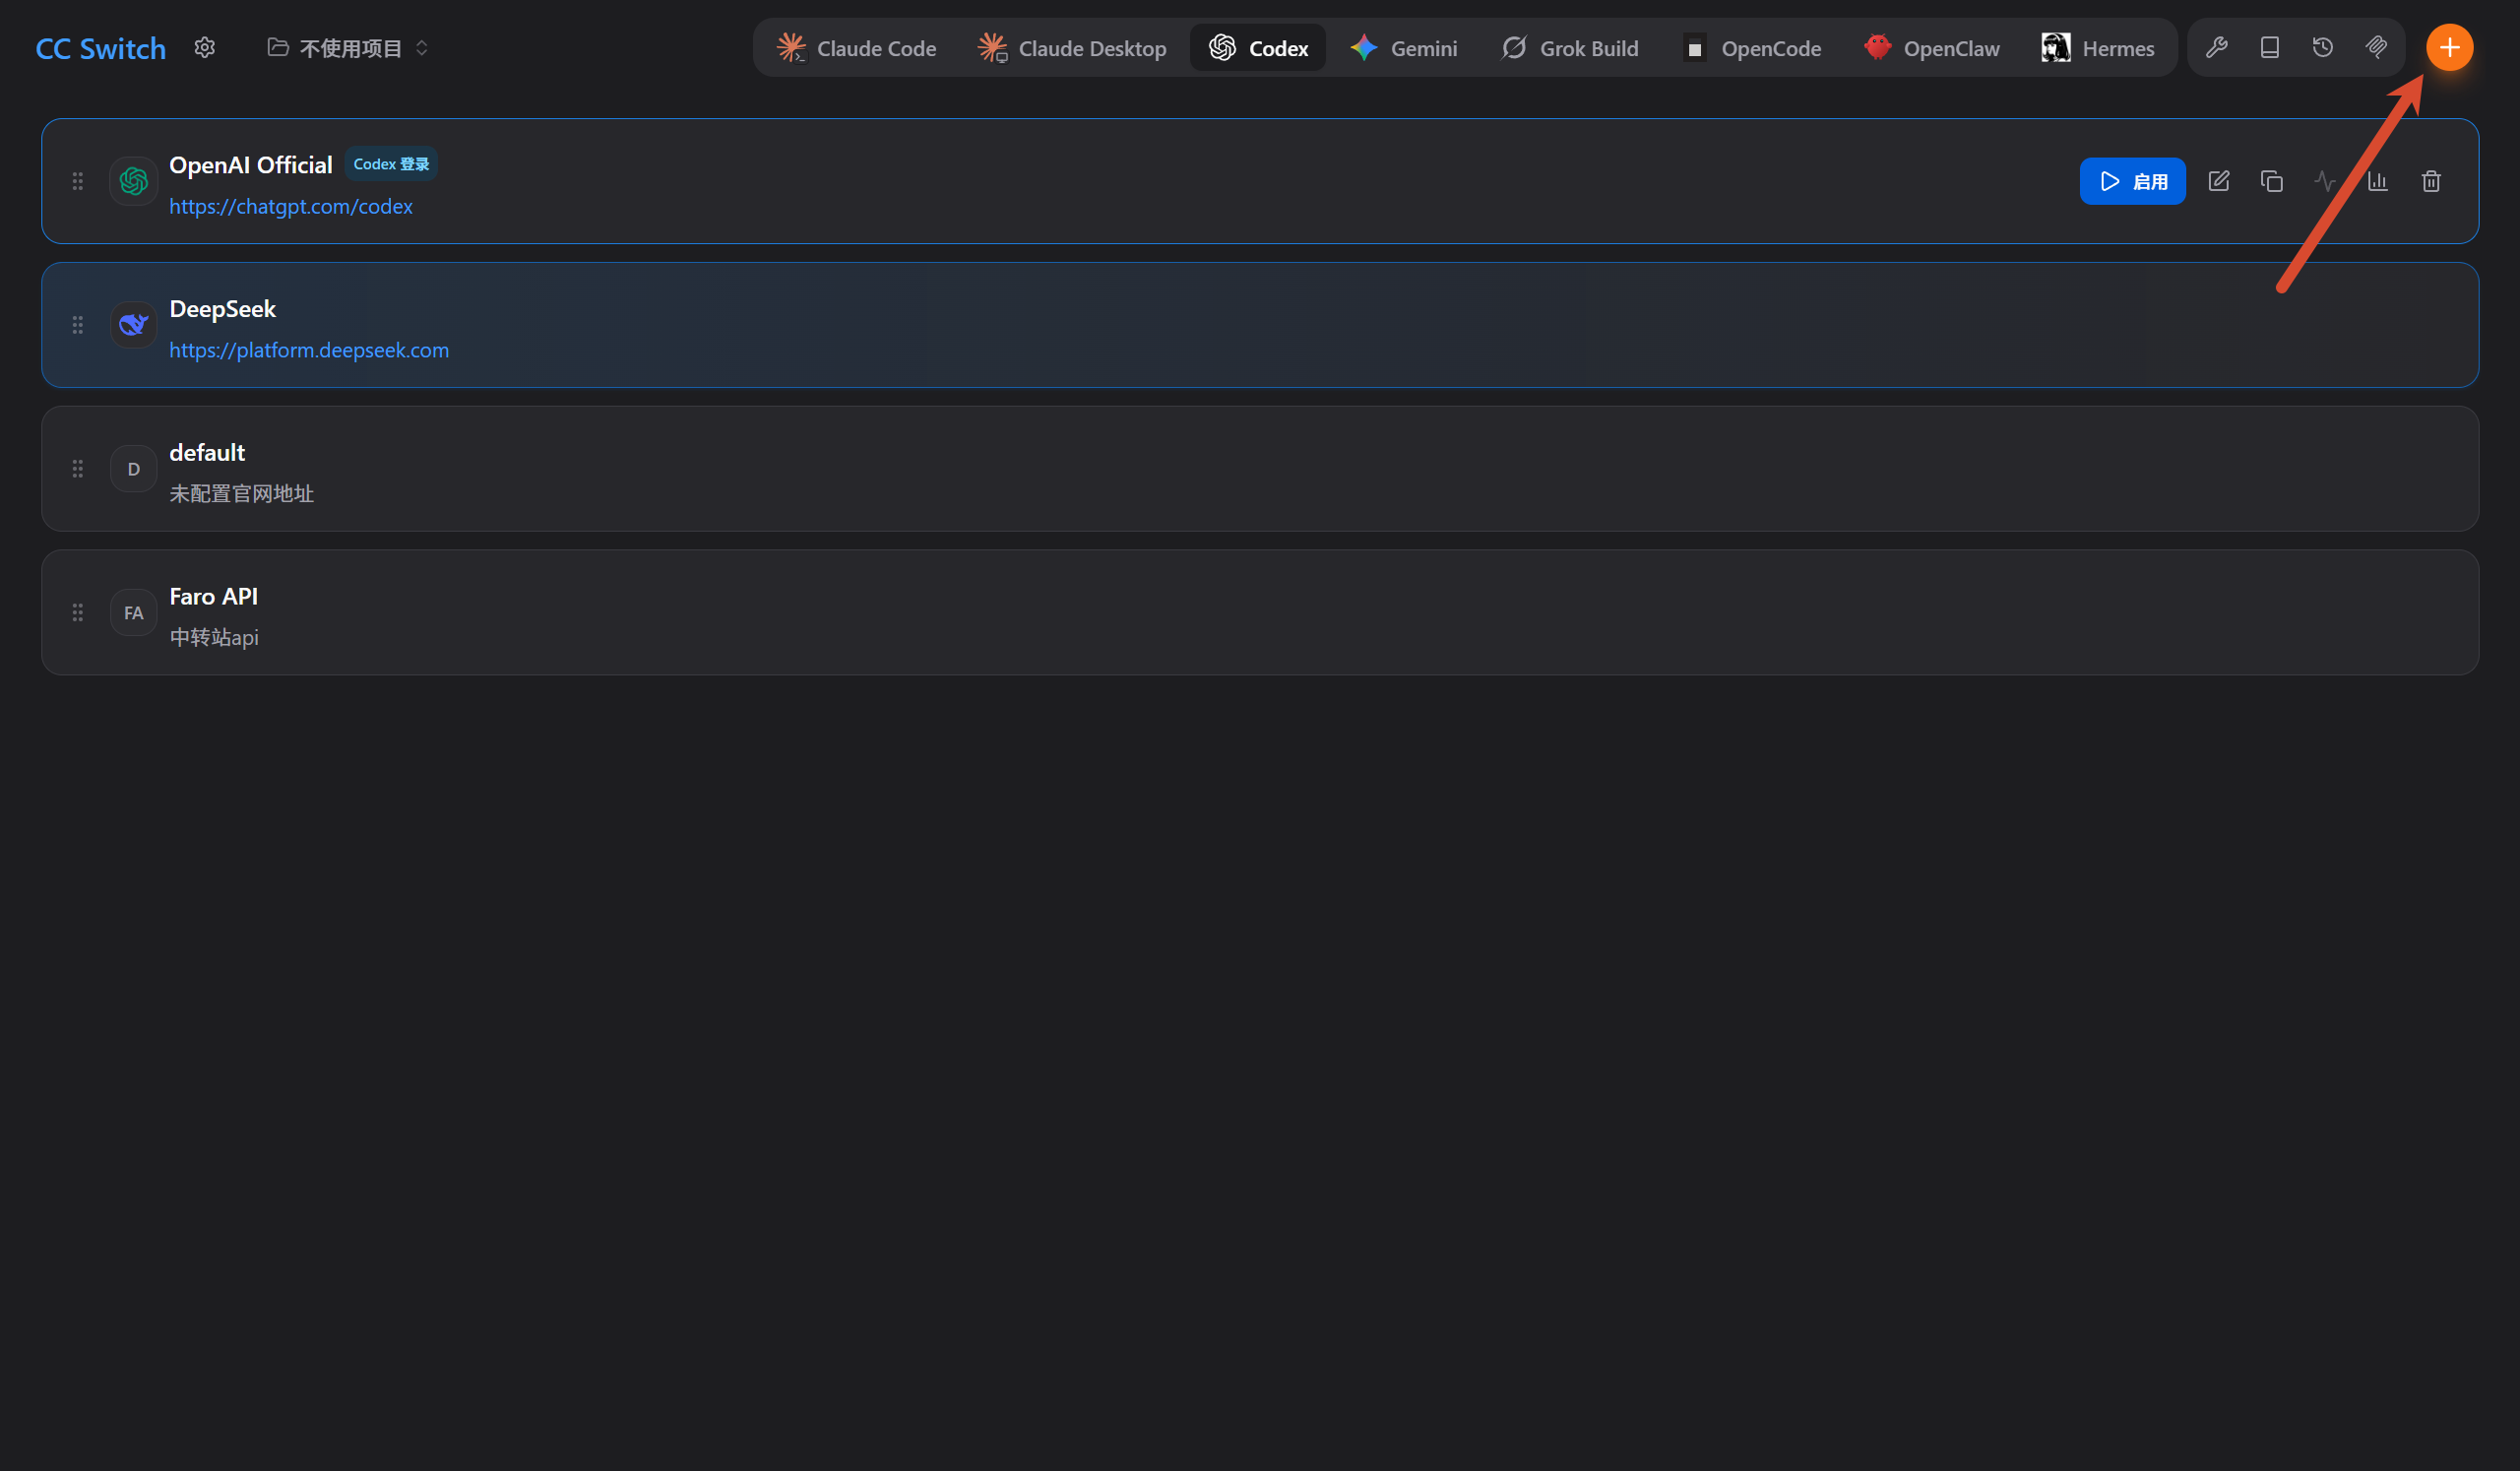Edit the OpenAI Official provider
Image resolution: width=2520 pixels, height=1471 pixels.
pos(2218,181)
